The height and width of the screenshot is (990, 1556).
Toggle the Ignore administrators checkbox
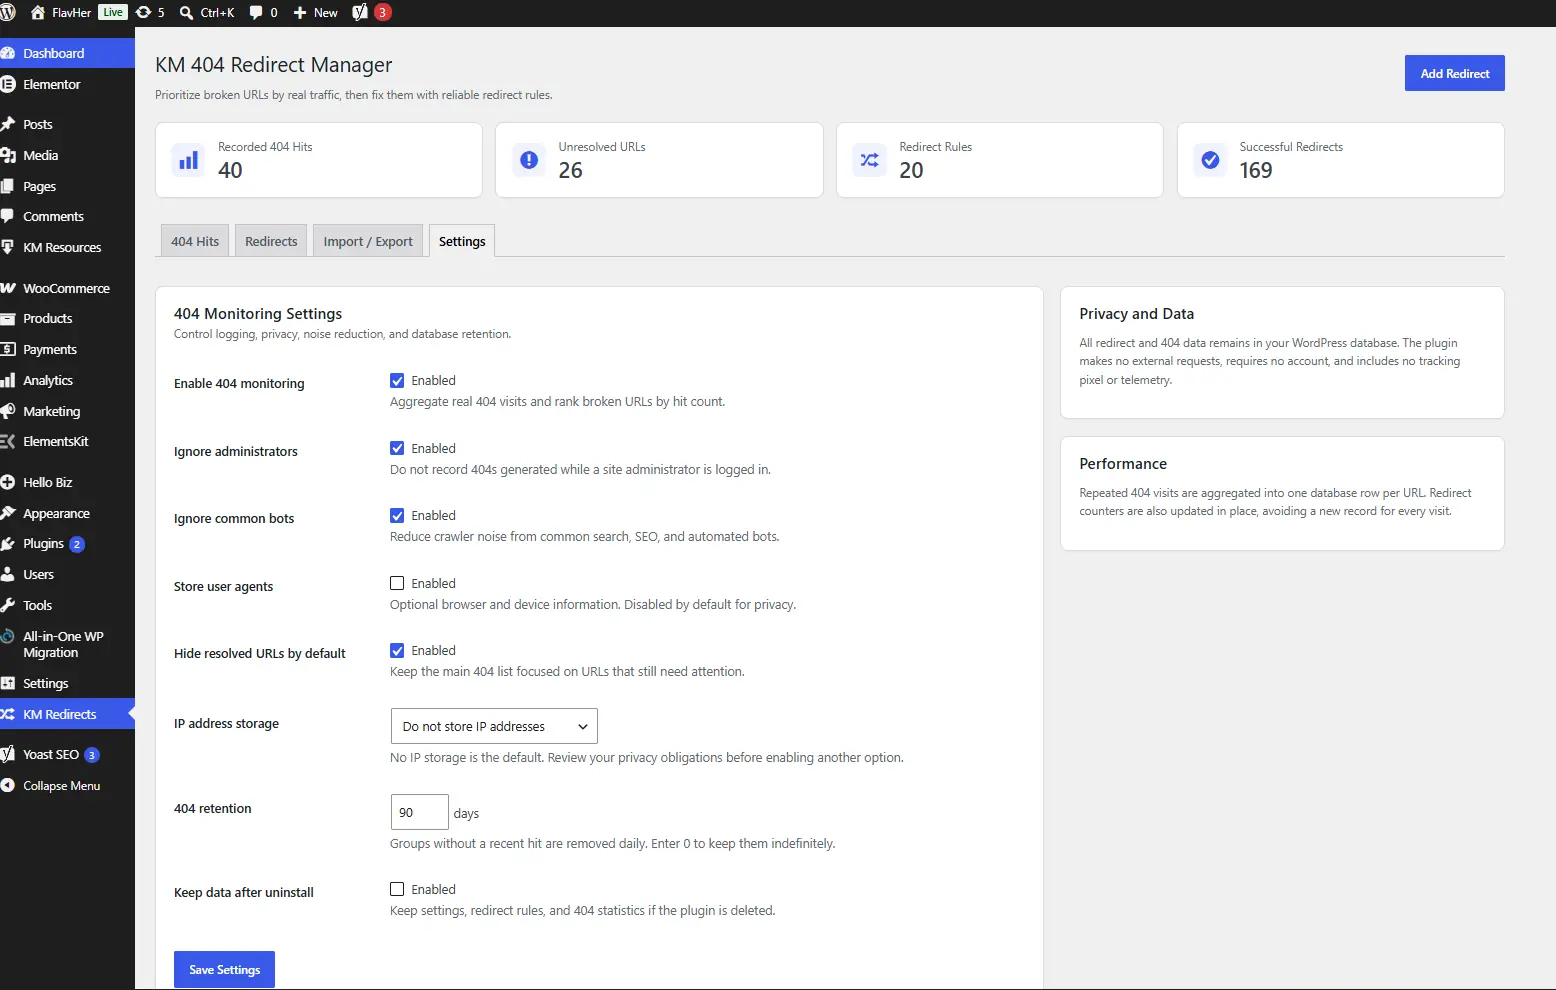click(397, 448)
